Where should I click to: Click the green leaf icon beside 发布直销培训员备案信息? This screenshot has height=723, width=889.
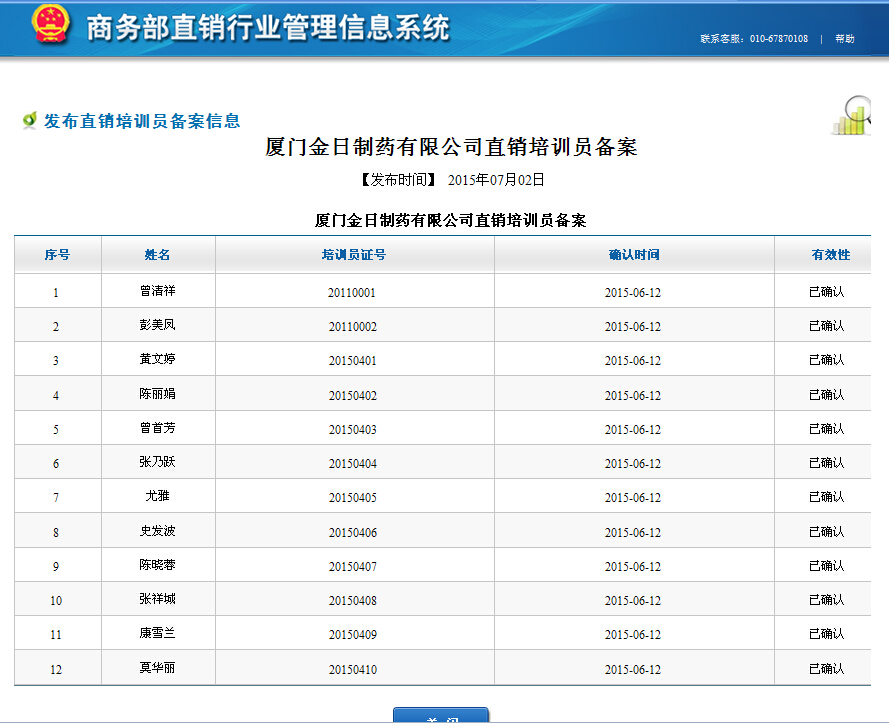pyautogui.click(x=29, y=121)
